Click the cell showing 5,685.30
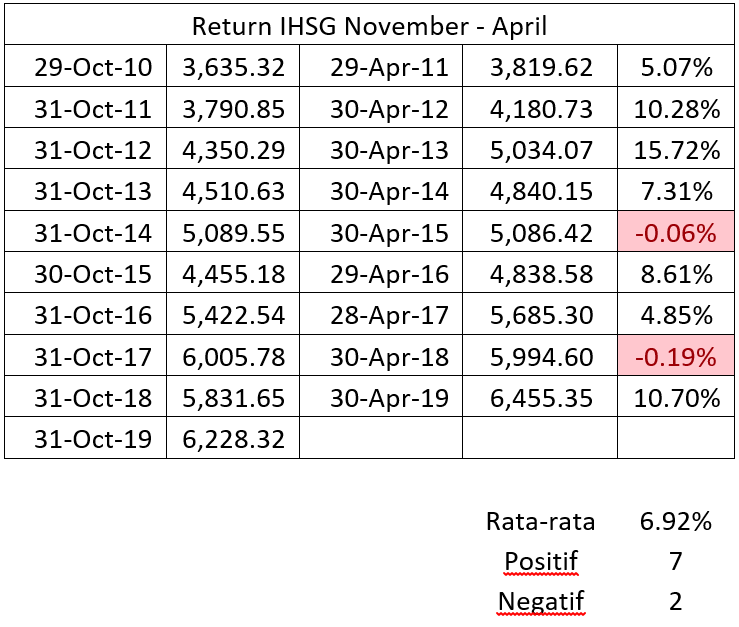This screenshot has height=627, width=739. point(542,315)
